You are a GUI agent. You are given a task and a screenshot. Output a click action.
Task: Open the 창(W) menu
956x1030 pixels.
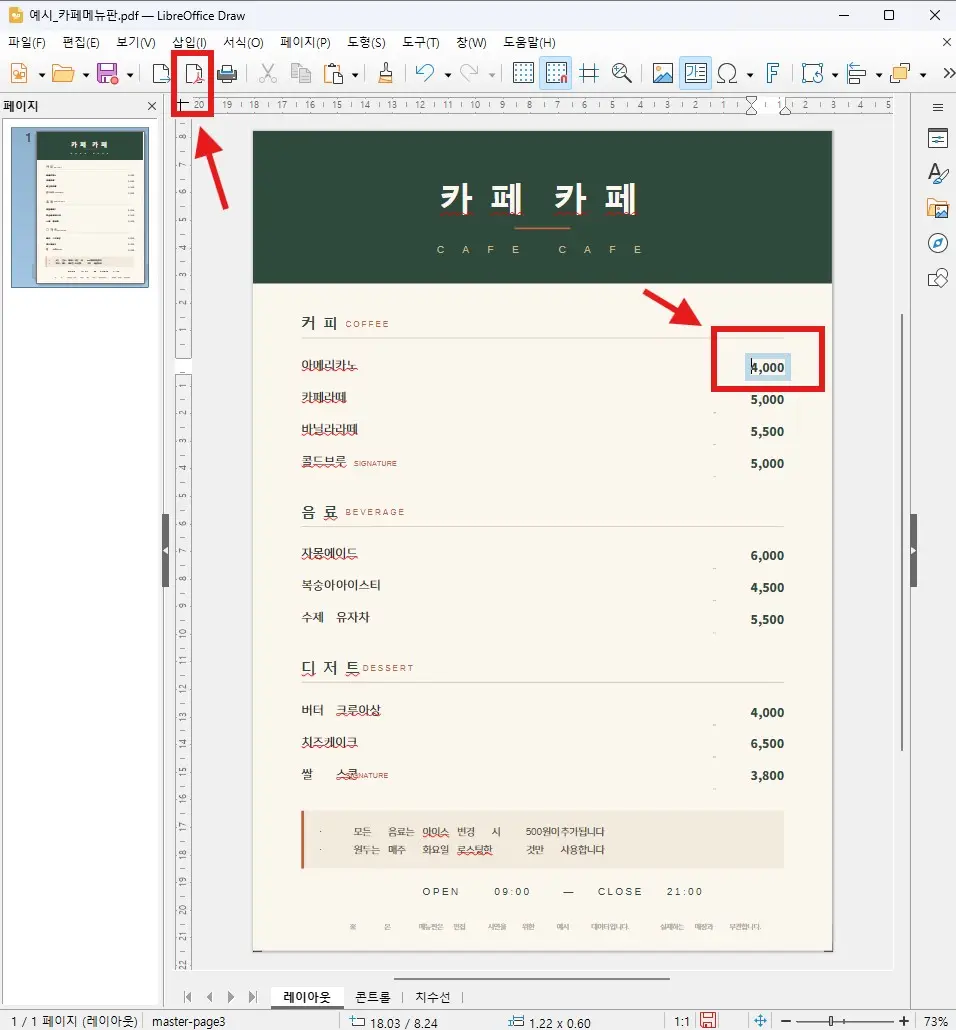click(x=471, y=43)
